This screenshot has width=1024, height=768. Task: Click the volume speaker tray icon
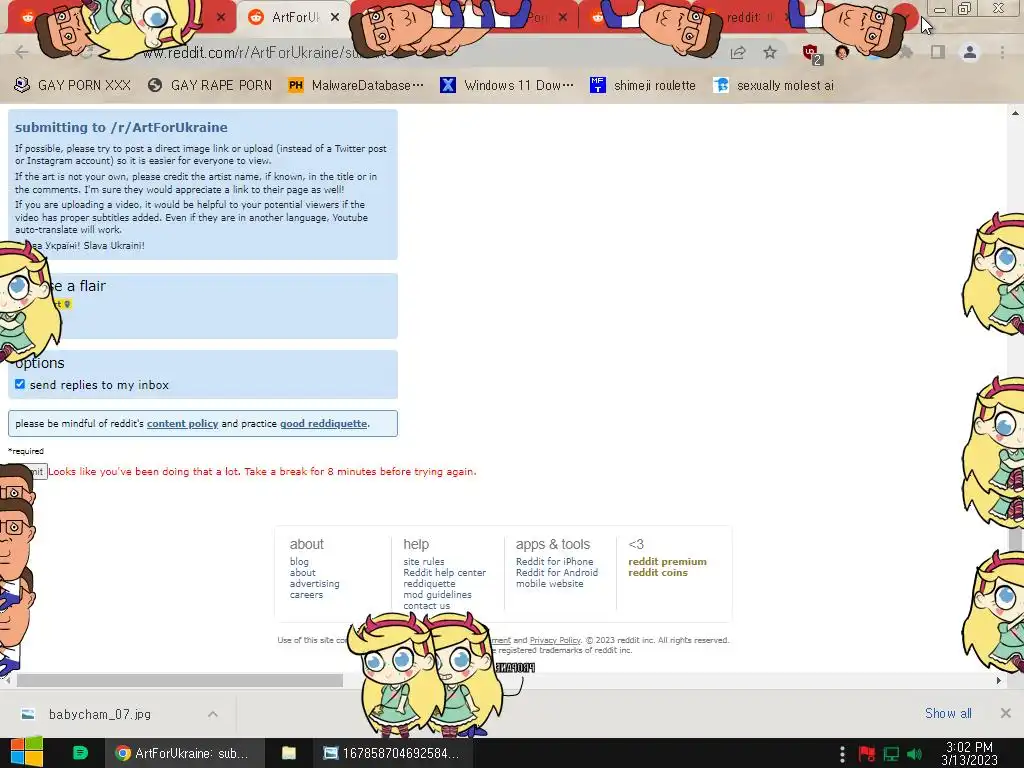(915, 754)
